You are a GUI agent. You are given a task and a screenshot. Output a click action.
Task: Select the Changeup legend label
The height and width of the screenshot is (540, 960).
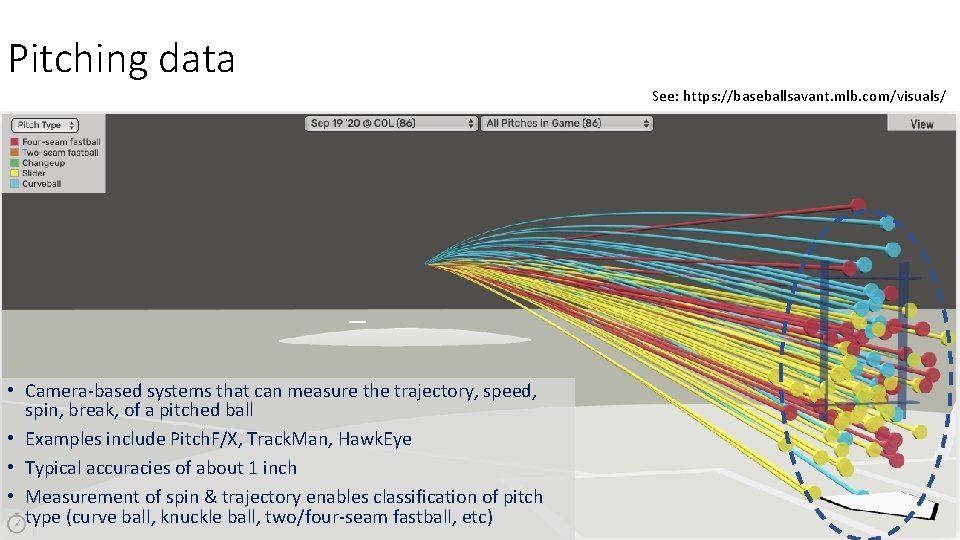tap(43, 163)
